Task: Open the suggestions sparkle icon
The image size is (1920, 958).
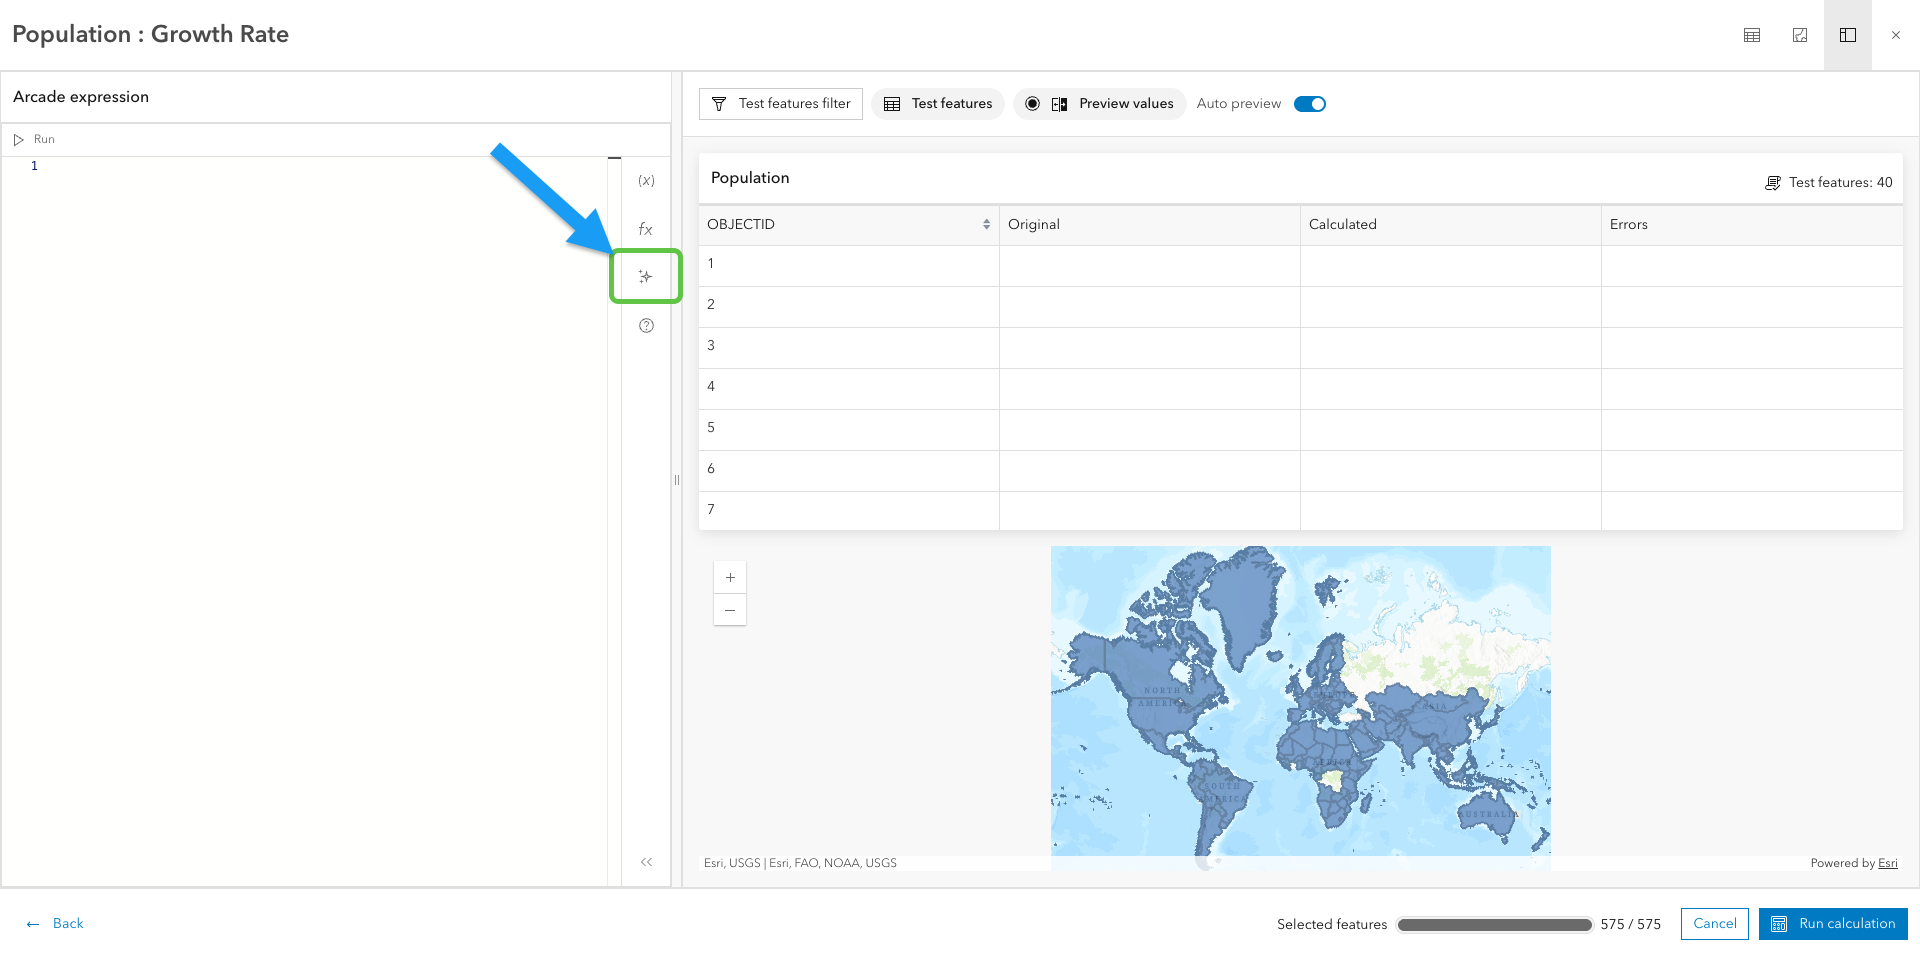Action: [x=646, y=276]
